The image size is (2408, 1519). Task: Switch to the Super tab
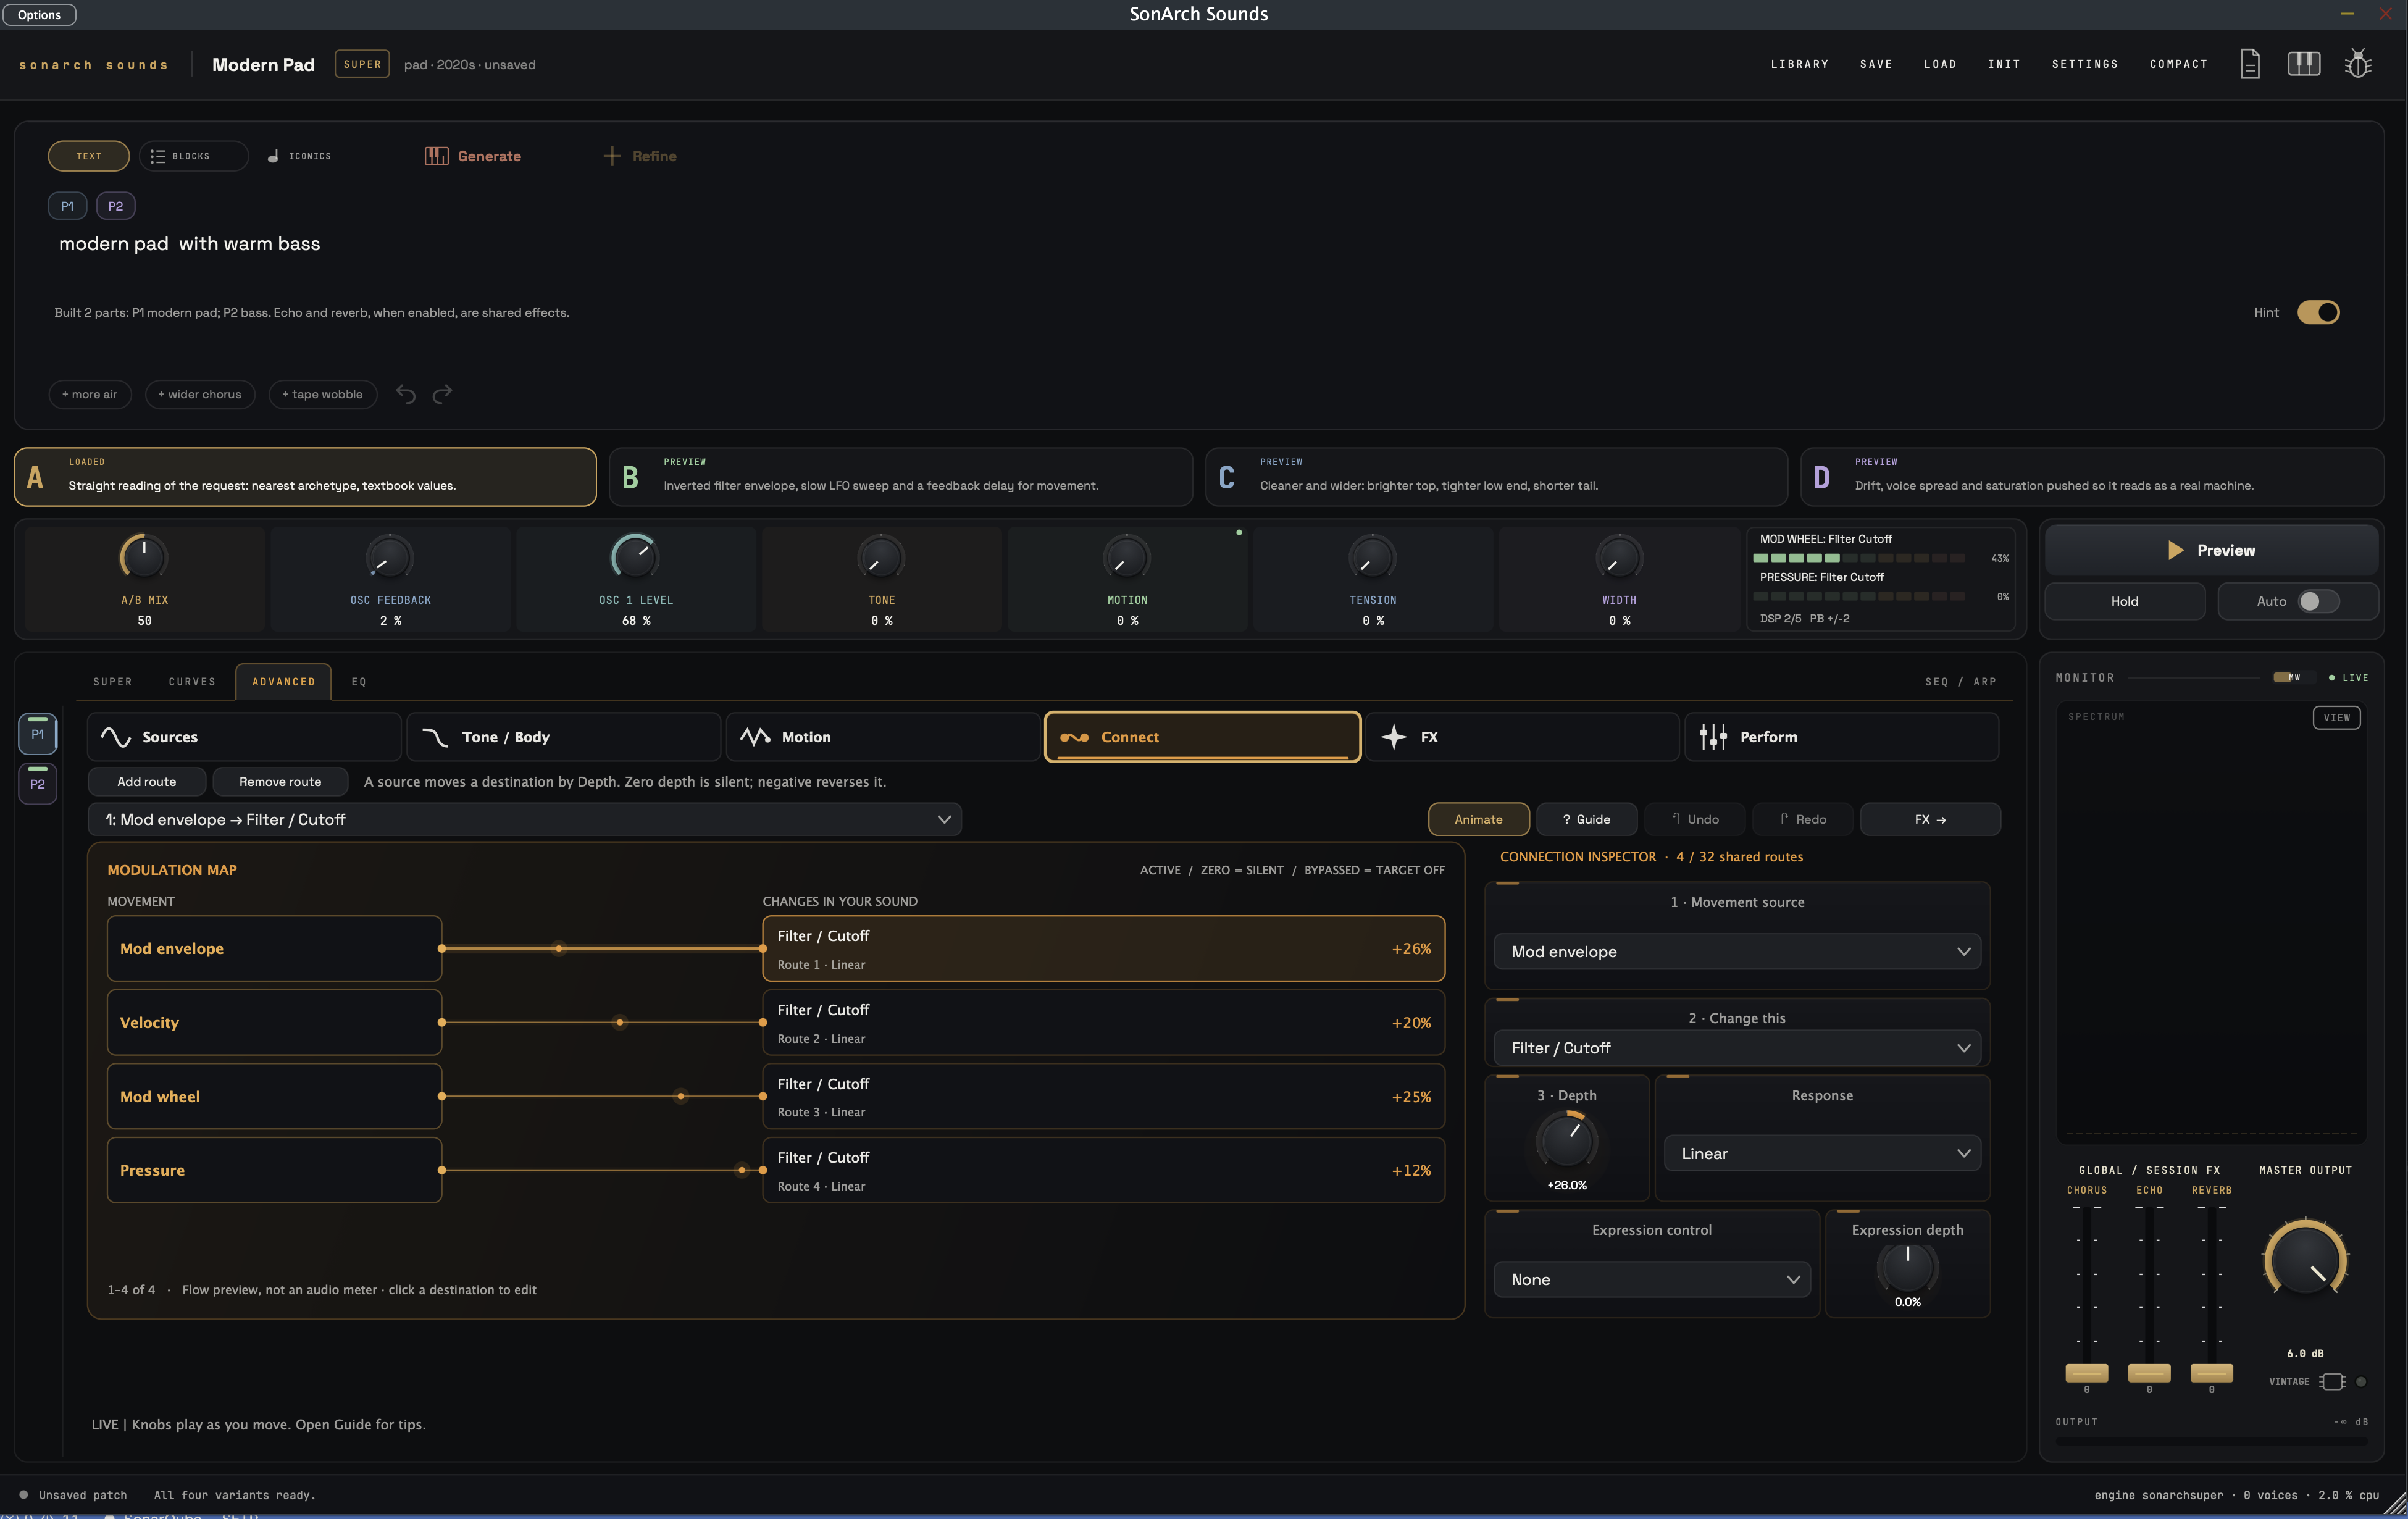pos(113,681)
